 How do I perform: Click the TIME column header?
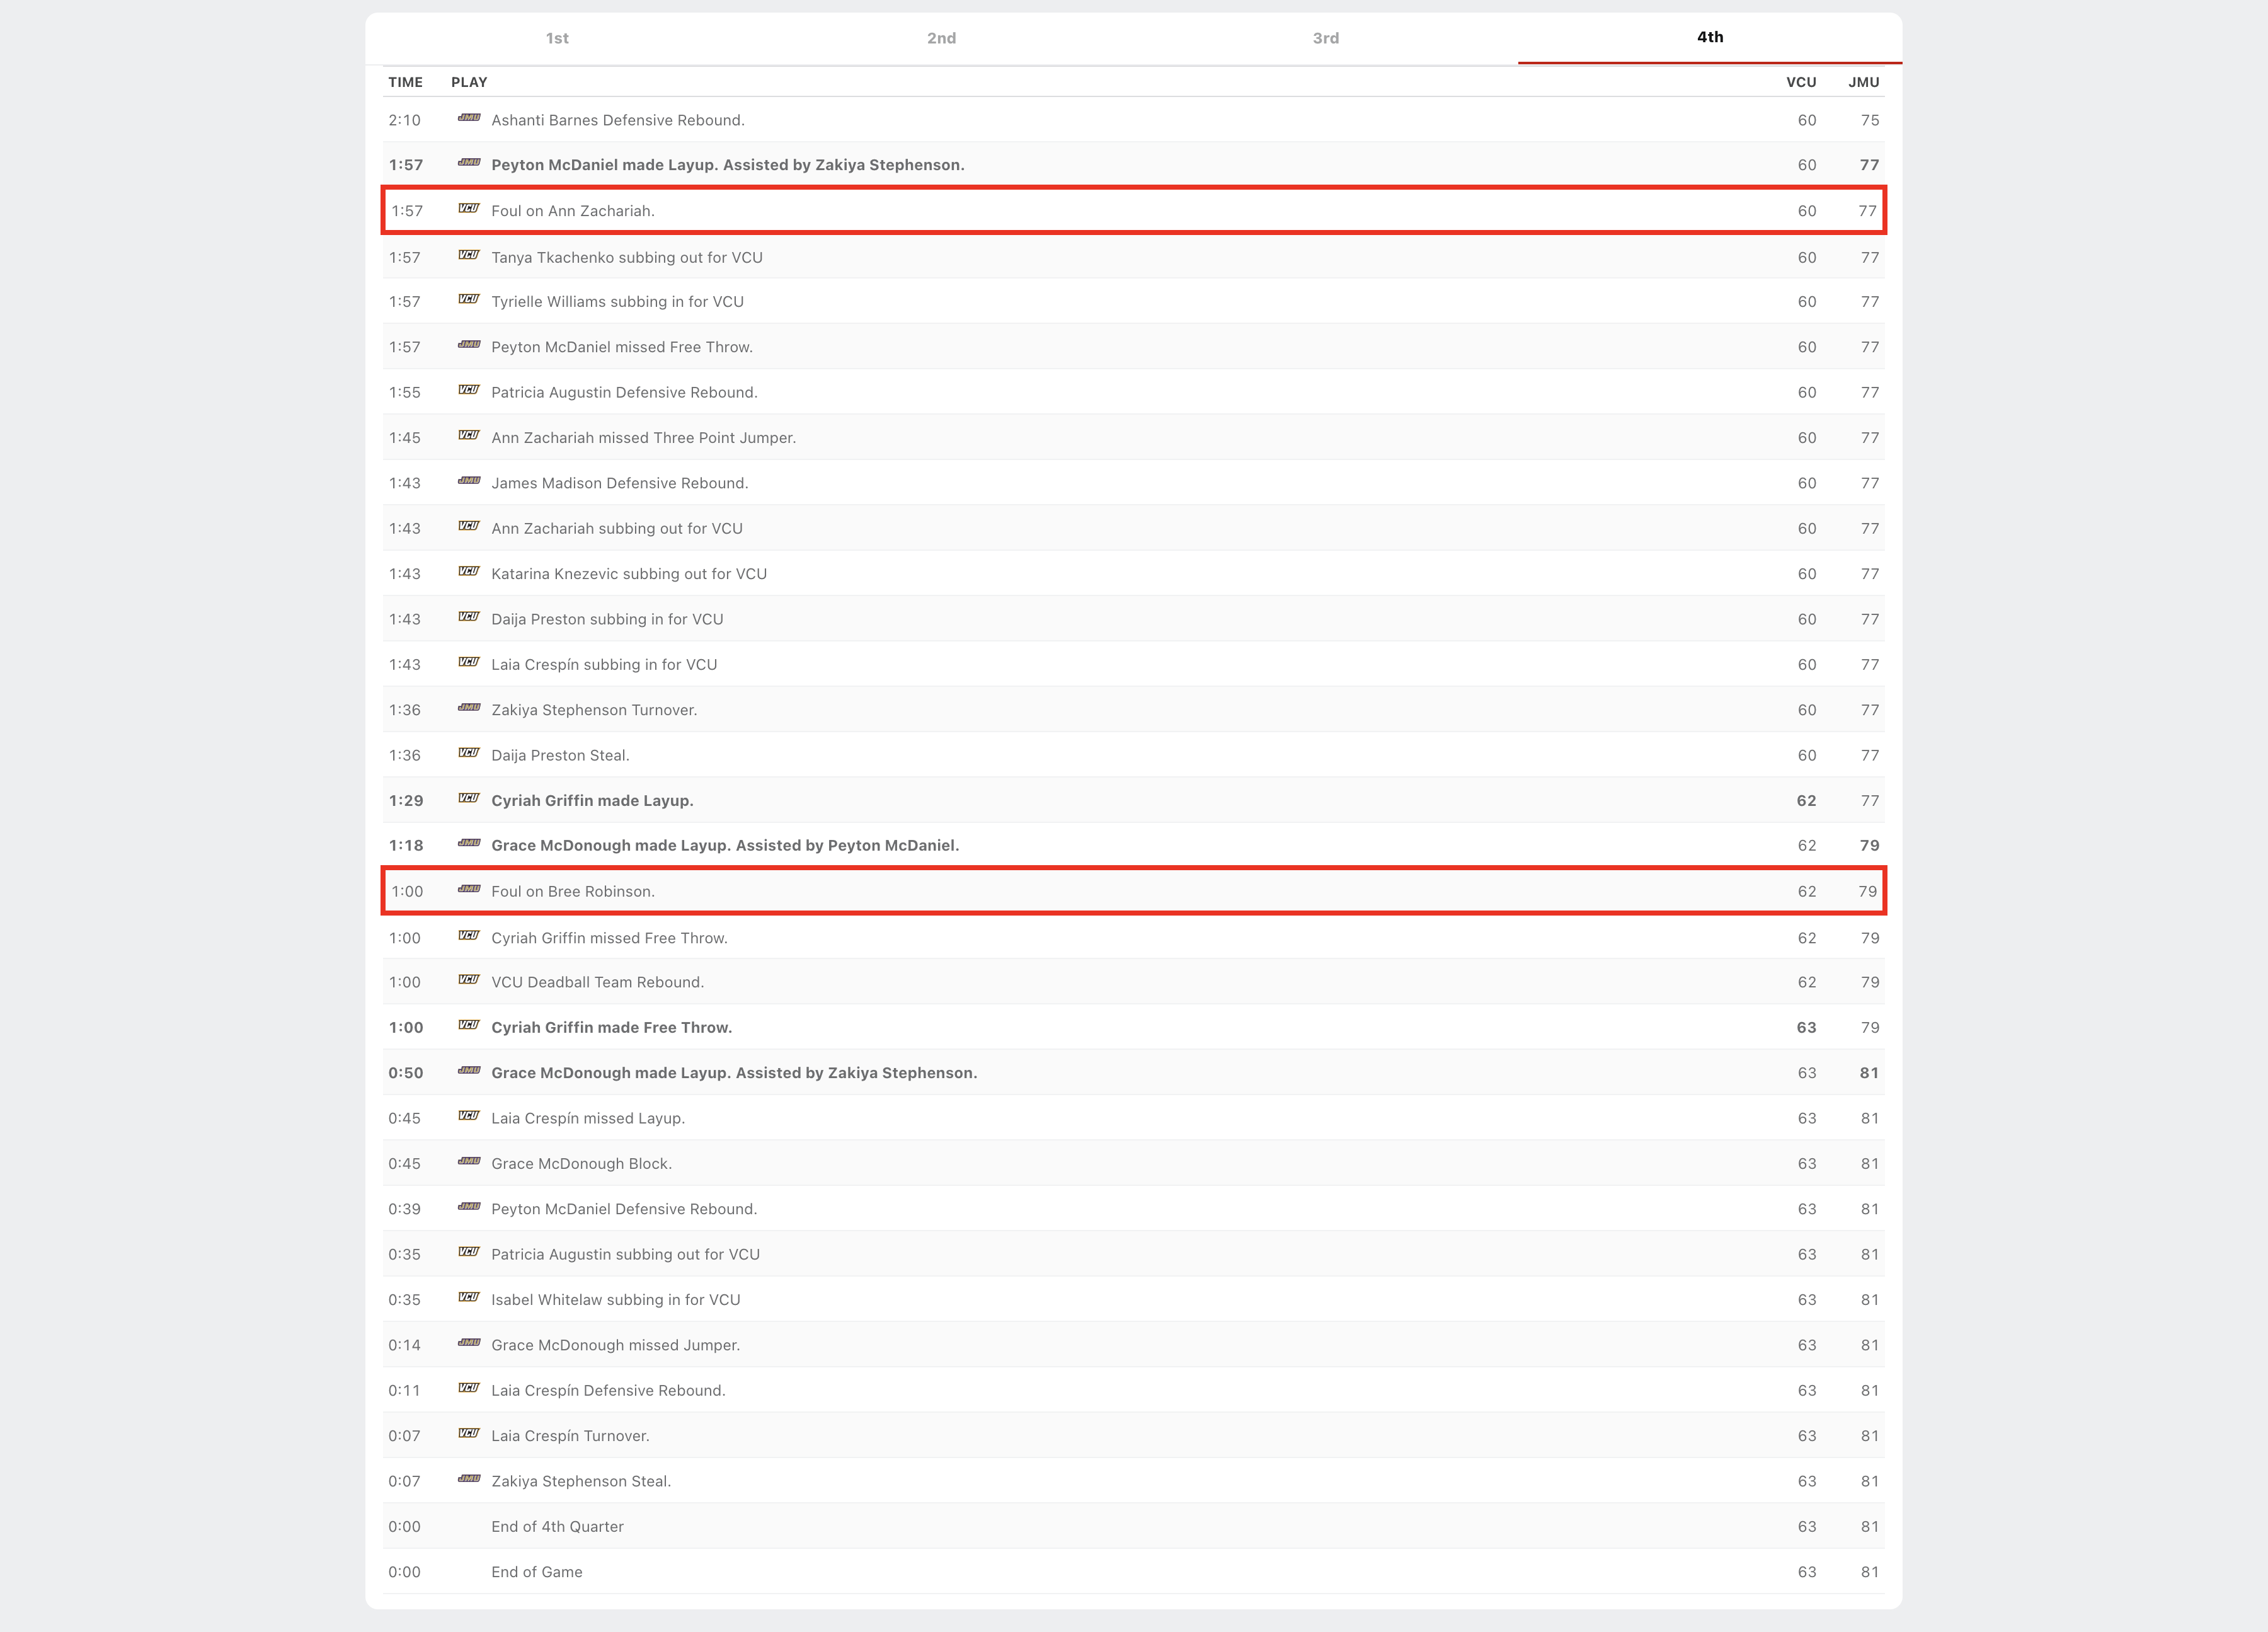tap(405, 82)
